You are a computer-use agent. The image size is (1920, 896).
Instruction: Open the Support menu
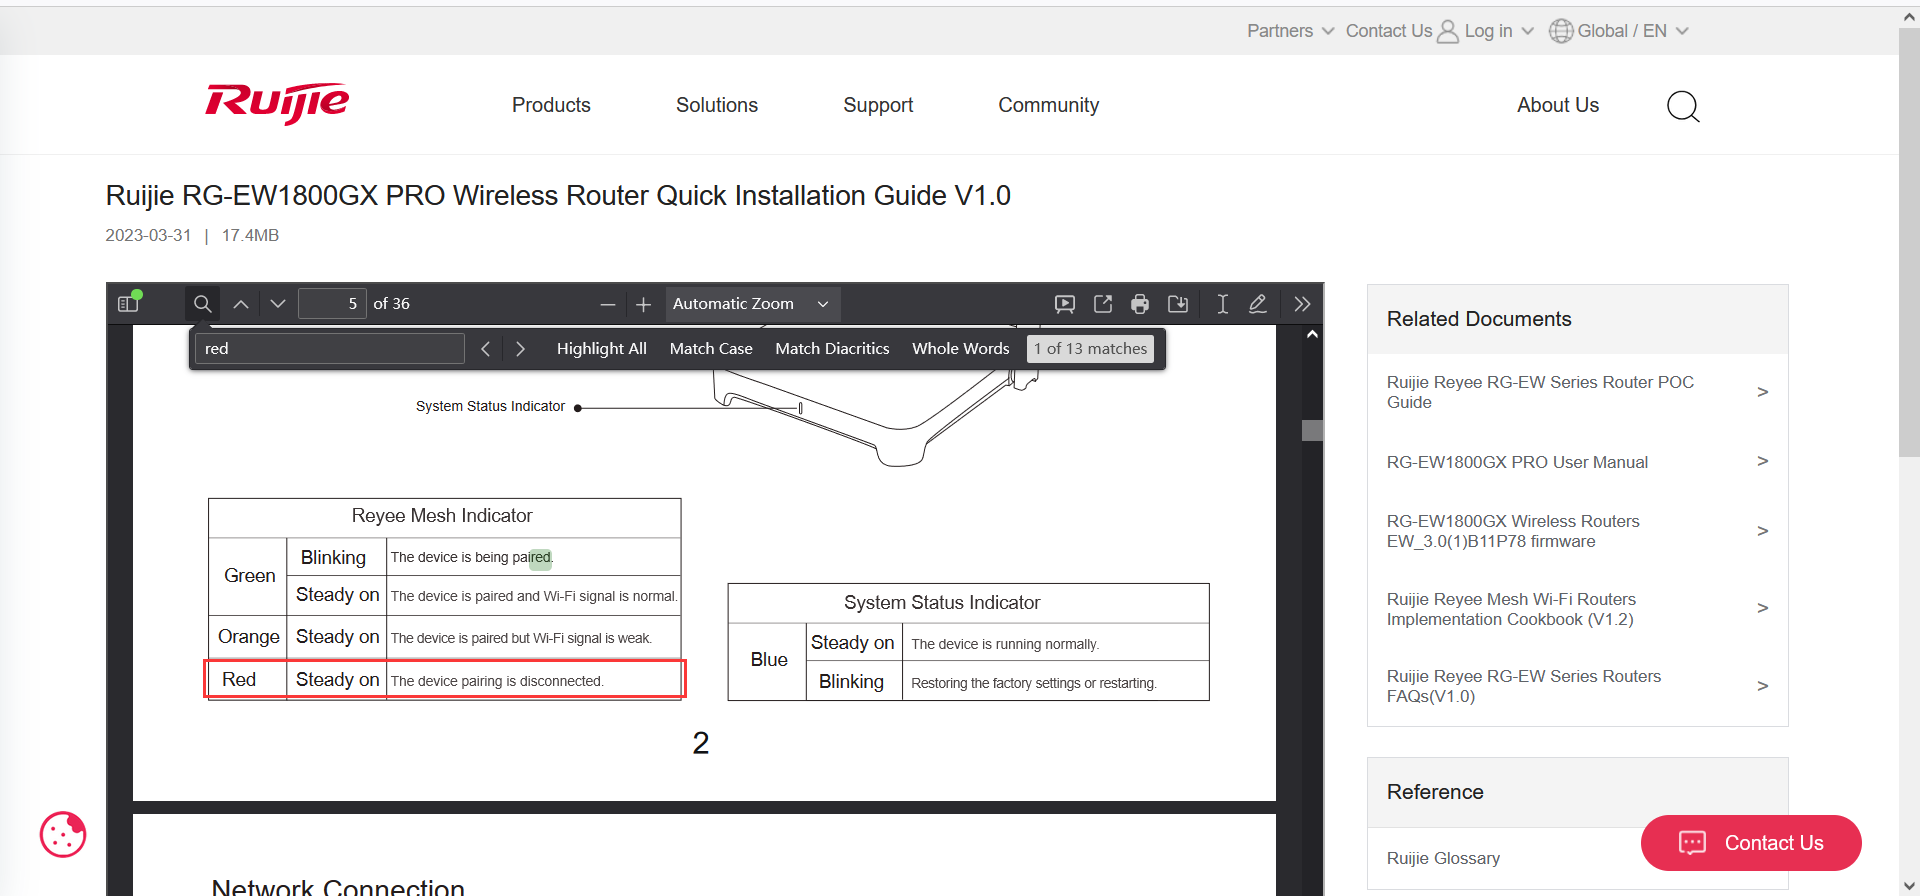click(x=878, y=105)
